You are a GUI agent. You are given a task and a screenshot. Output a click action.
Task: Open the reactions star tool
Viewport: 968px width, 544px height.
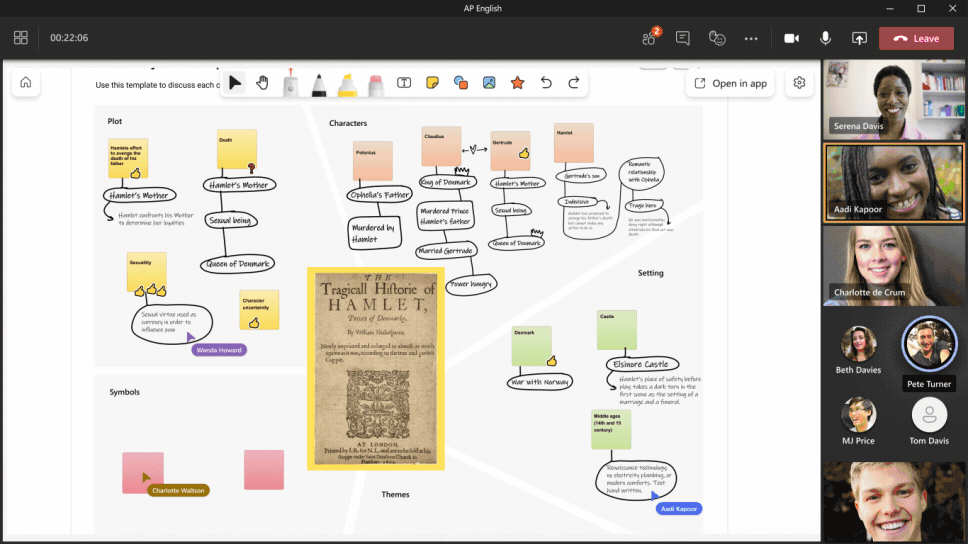(517, 83)
